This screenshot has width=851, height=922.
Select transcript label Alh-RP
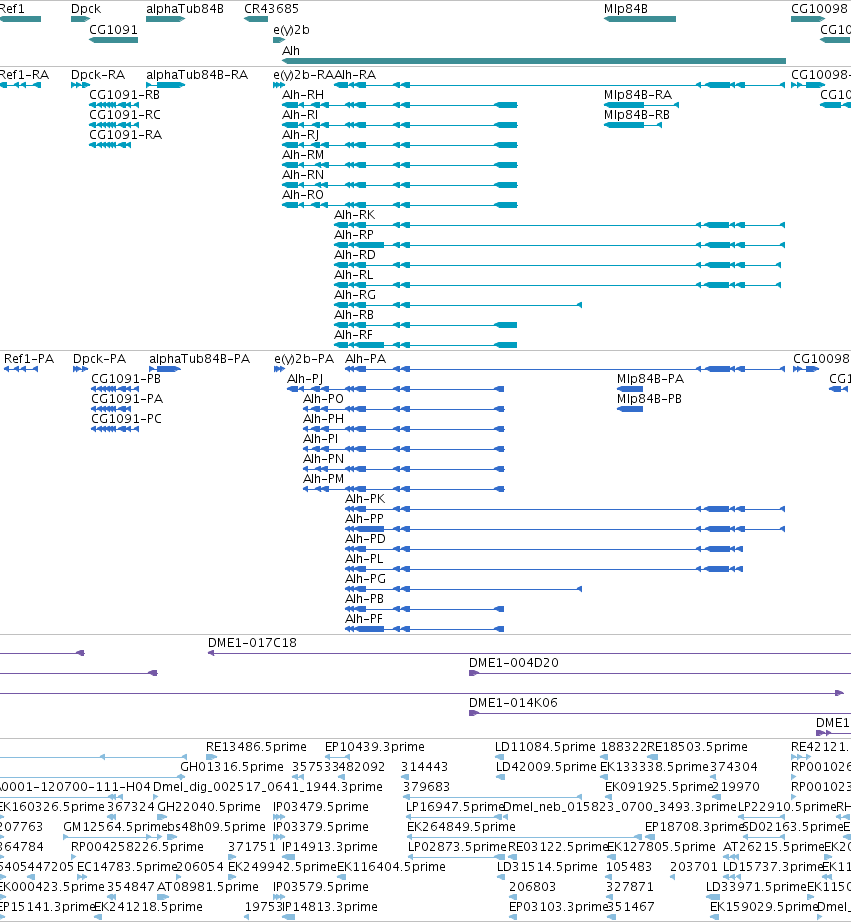pos(354,235)
